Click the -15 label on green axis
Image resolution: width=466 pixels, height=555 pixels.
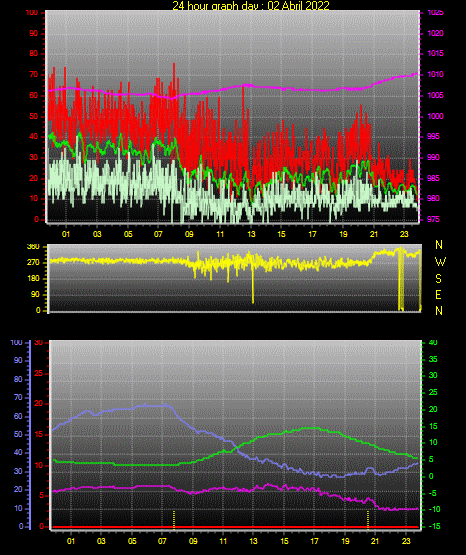(x=434, y=526)
